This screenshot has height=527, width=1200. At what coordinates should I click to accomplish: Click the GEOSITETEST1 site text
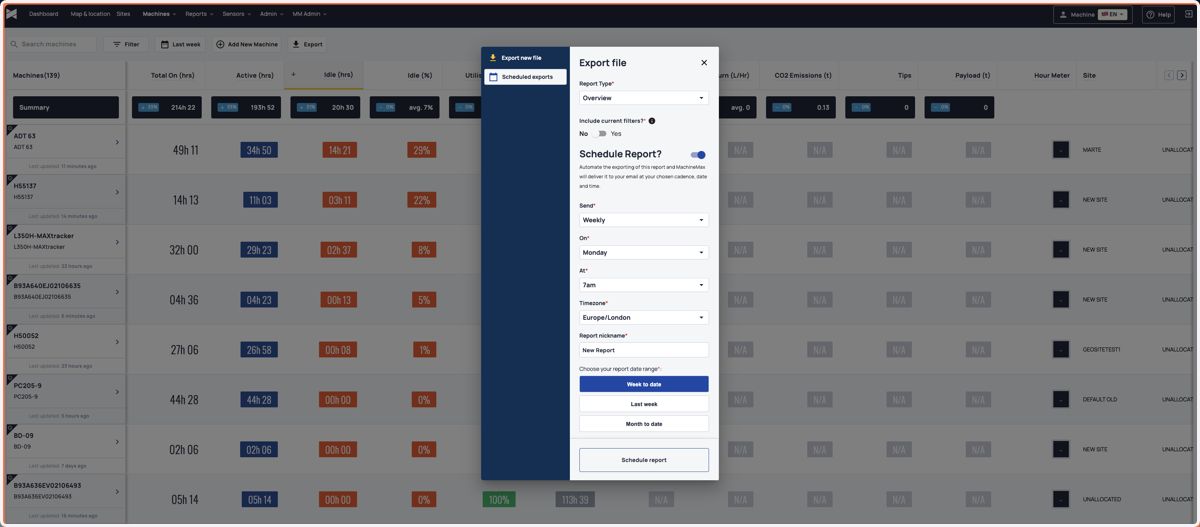(1101, 350)
